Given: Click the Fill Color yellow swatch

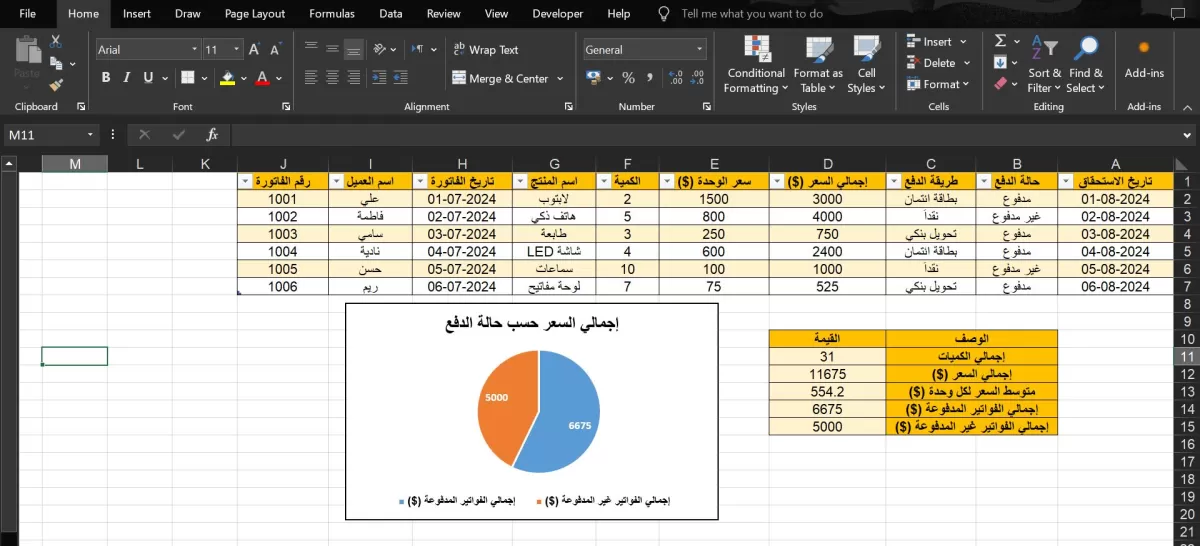Looking at the screenshot, I should pyautogui.click(x=228, y=78).
